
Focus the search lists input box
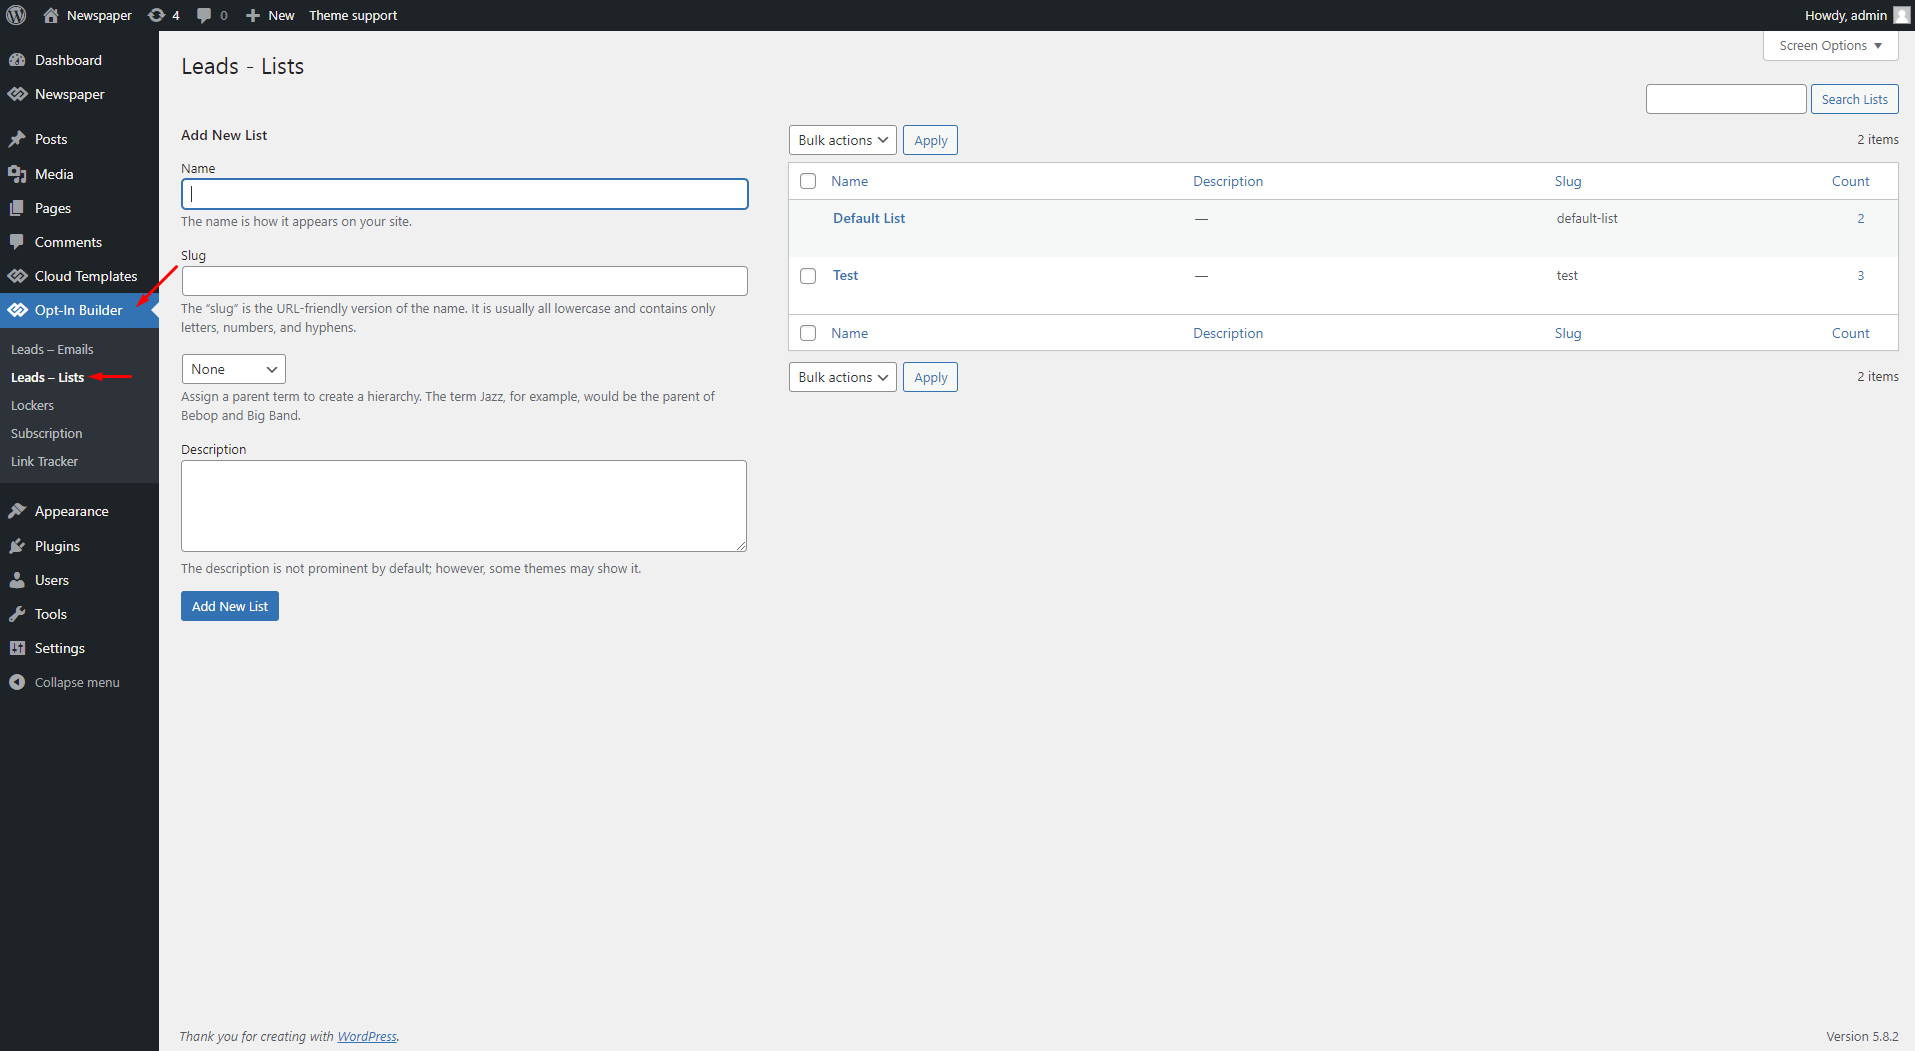[1726, 99]
